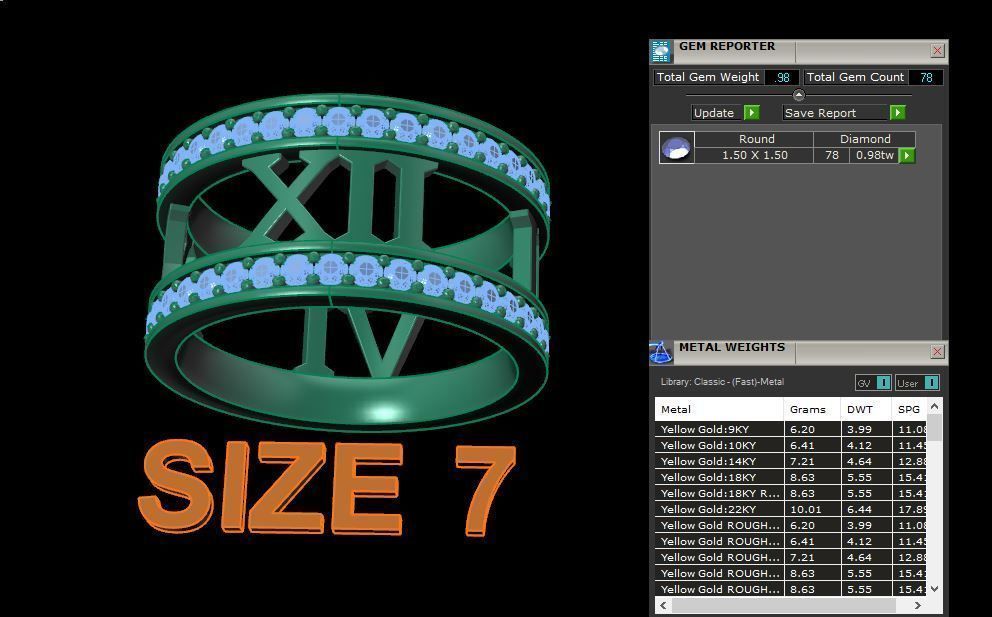Click the Library: Classic - (Fast)-Metal label
The height and width of the screenshot is (617, 992).
coord(722,382)
